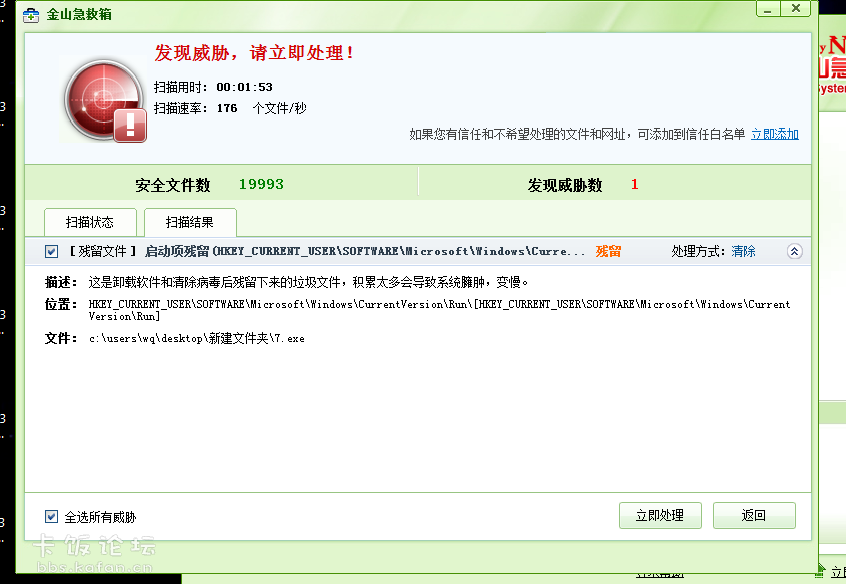The image size is (846, 584).
Task: Click the green safe file count 19993
Action: point(261,185)
